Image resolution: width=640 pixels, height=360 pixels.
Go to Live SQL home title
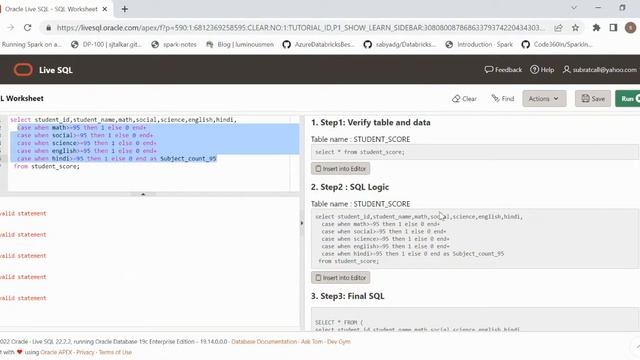[x=56, y=70]
